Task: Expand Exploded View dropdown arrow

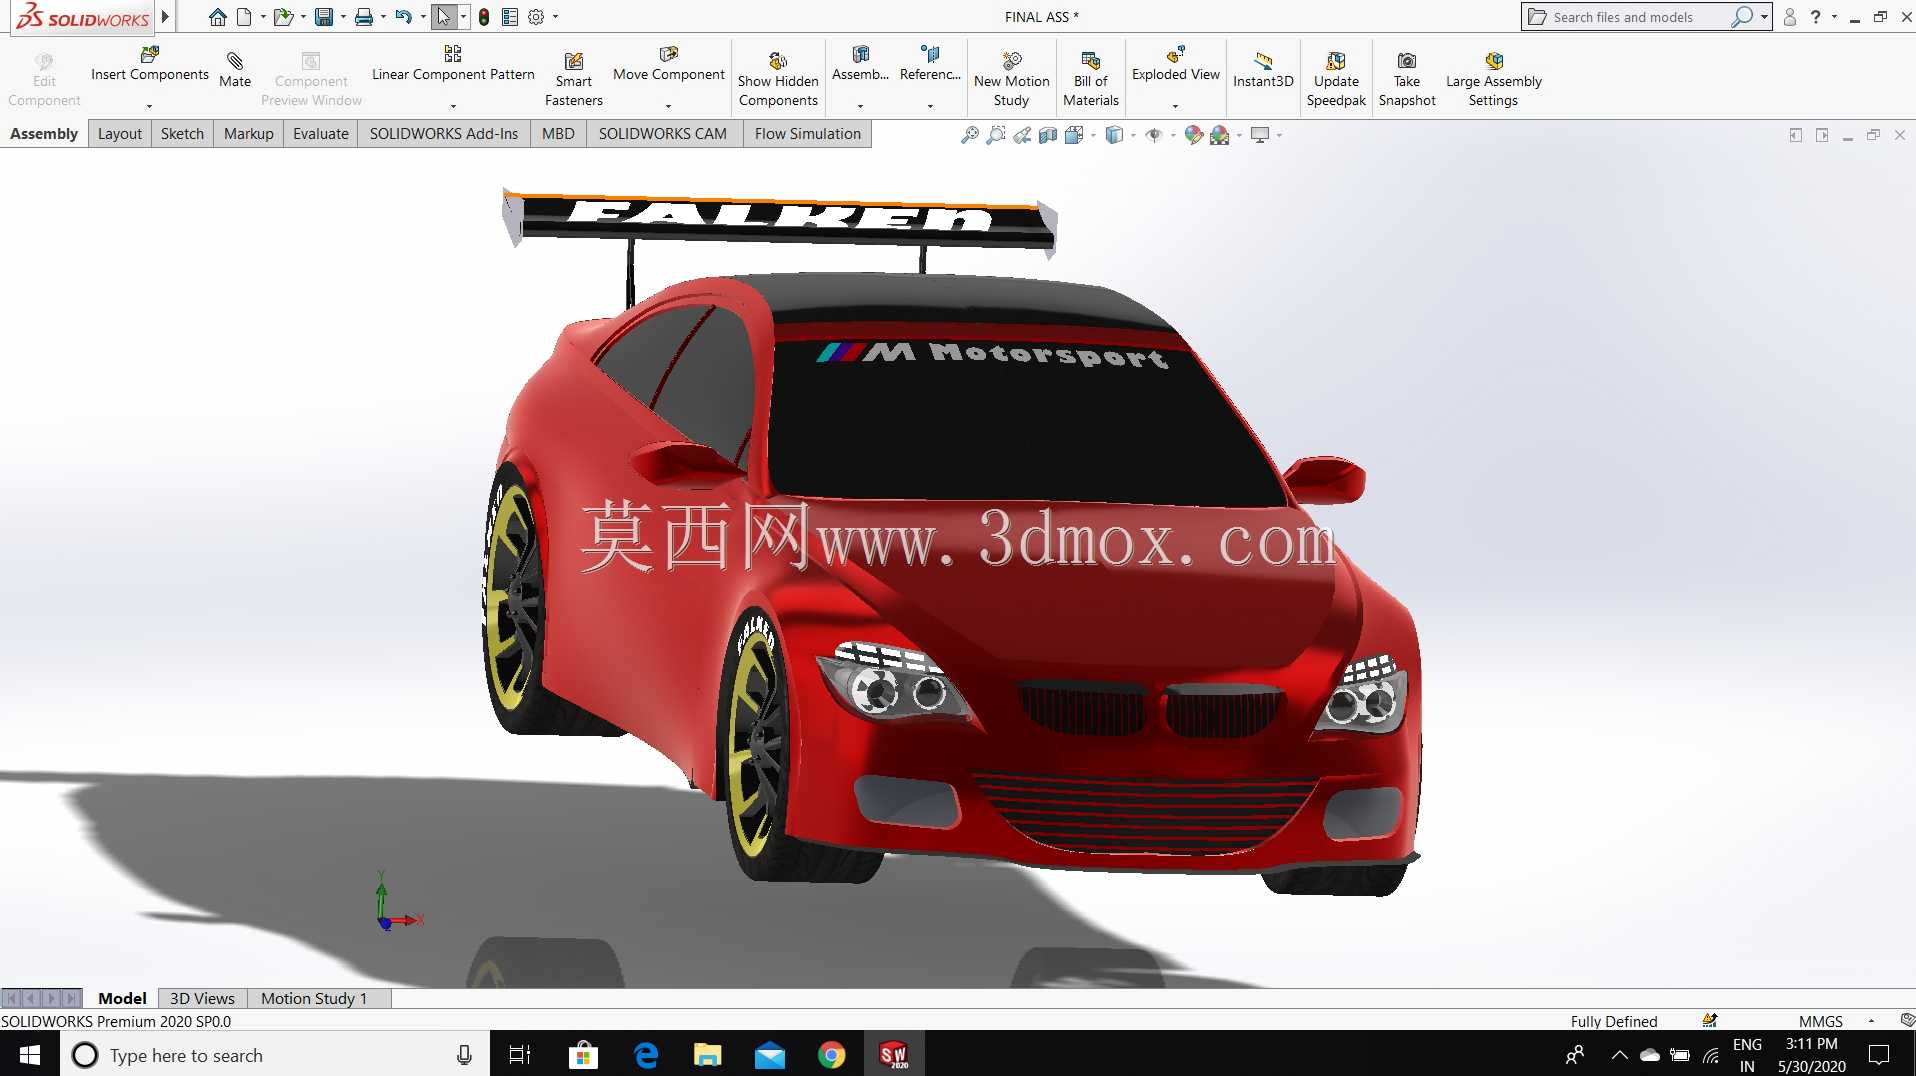Action: coord(1176,106)
